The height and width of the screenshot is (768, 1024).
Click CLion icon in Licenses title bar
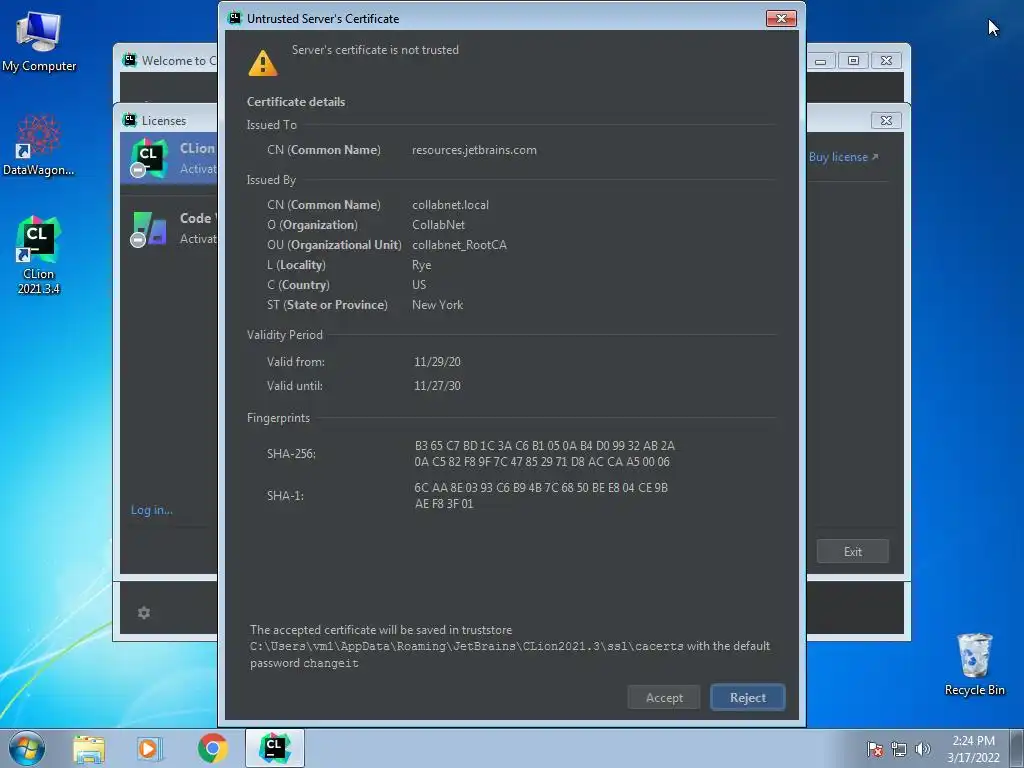129,120
